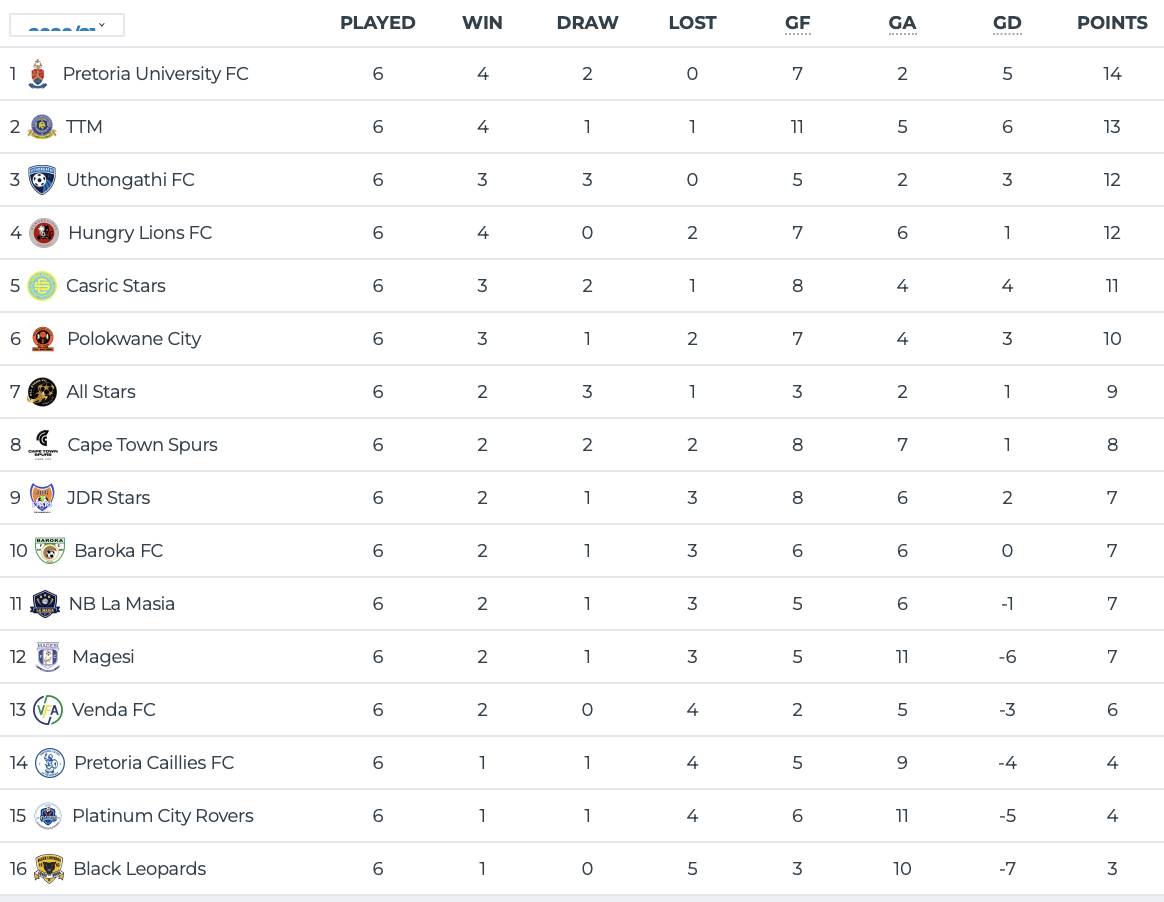Click the Black Leopards logo
This screenshot has width=1164, height=902.
coord(49,869)
